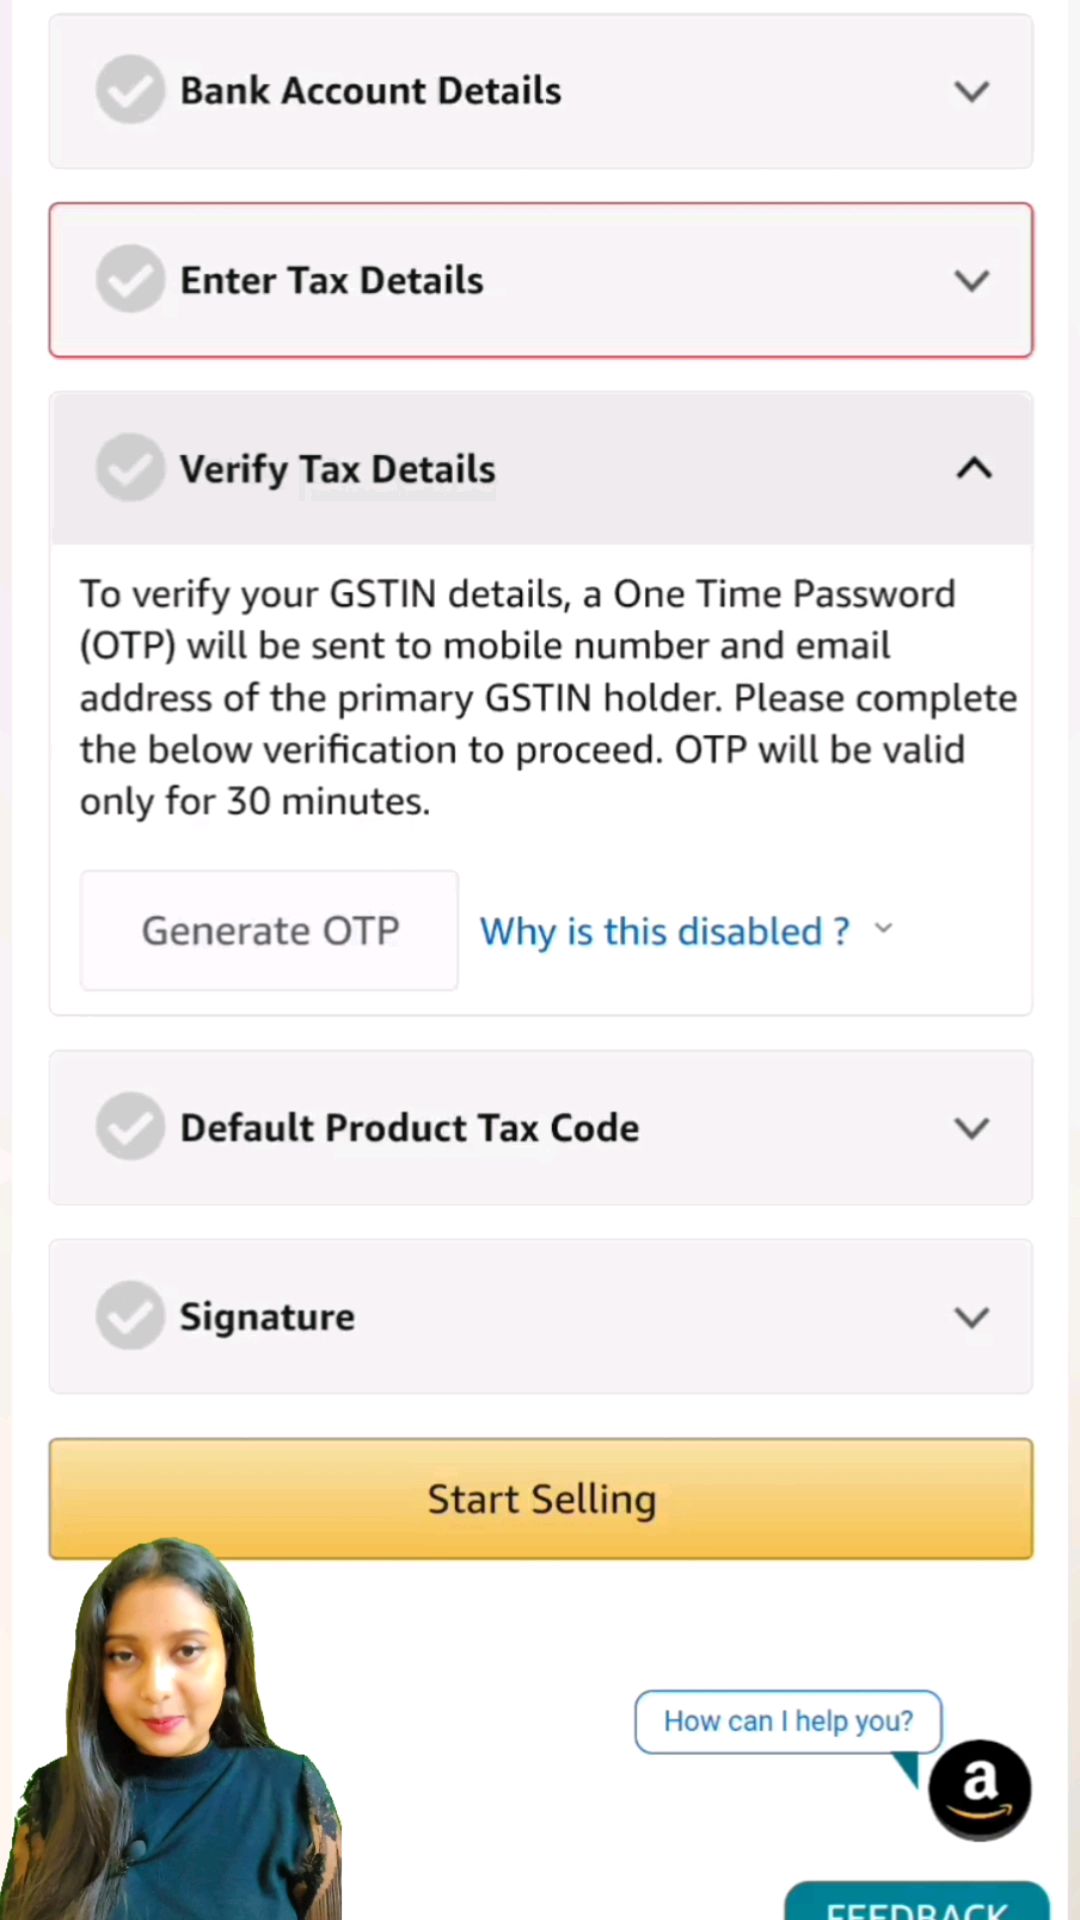Open the Feedback tab
1080x1920 pixels.
point(917,1901)
